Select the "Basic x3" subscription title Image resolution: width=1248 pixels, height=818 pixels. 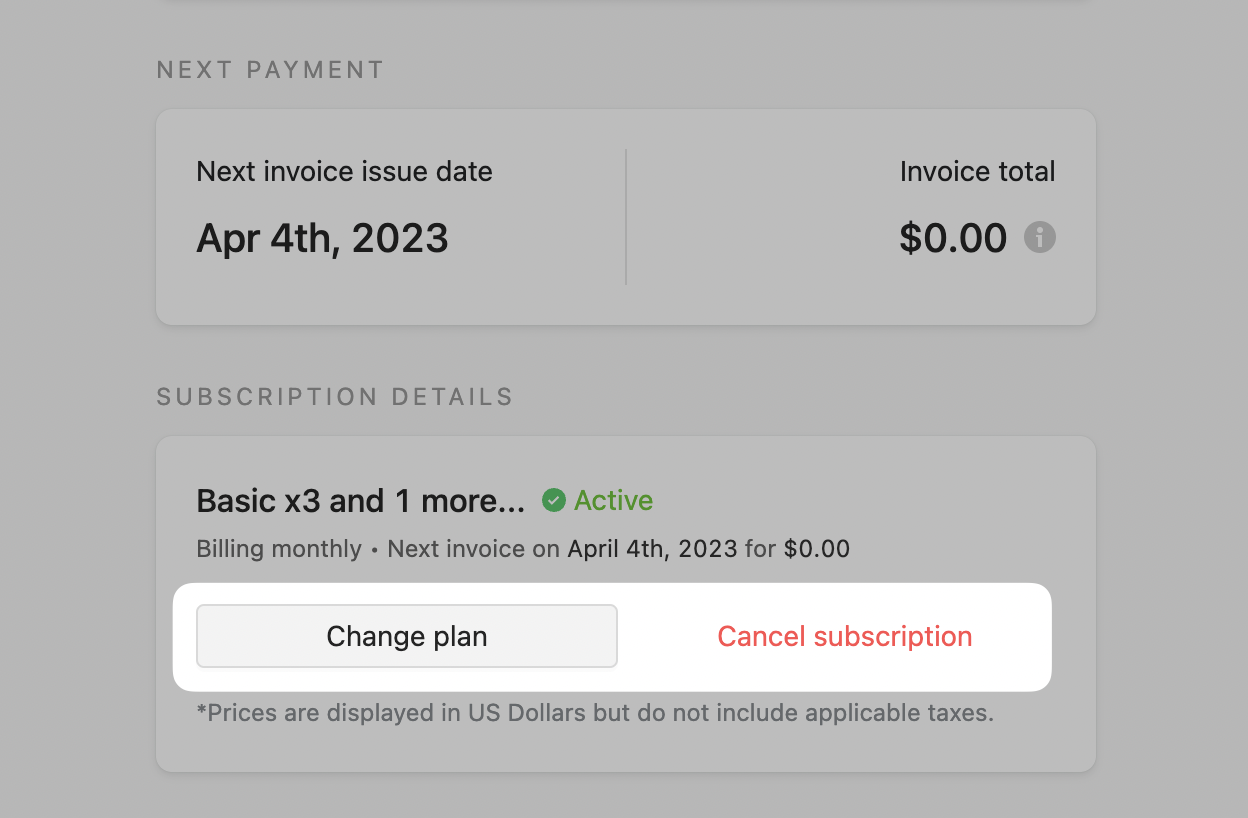tap(259, 500)
